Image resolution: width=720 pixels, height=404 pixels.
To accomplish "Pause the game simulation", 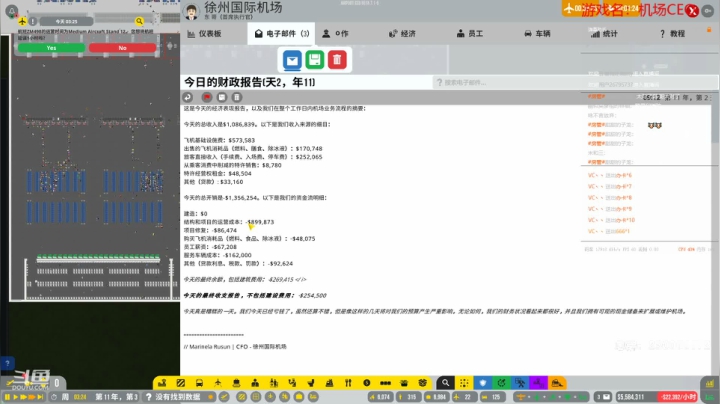I will (x=7, y=397).
